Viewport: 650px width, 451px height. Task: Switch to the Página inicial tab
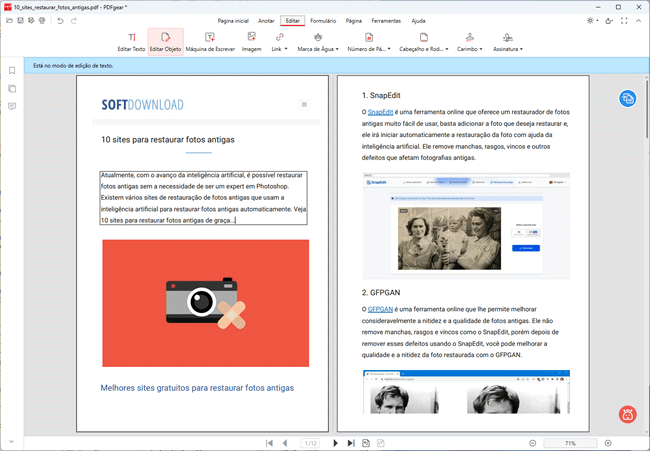click(x=233, y=21)
